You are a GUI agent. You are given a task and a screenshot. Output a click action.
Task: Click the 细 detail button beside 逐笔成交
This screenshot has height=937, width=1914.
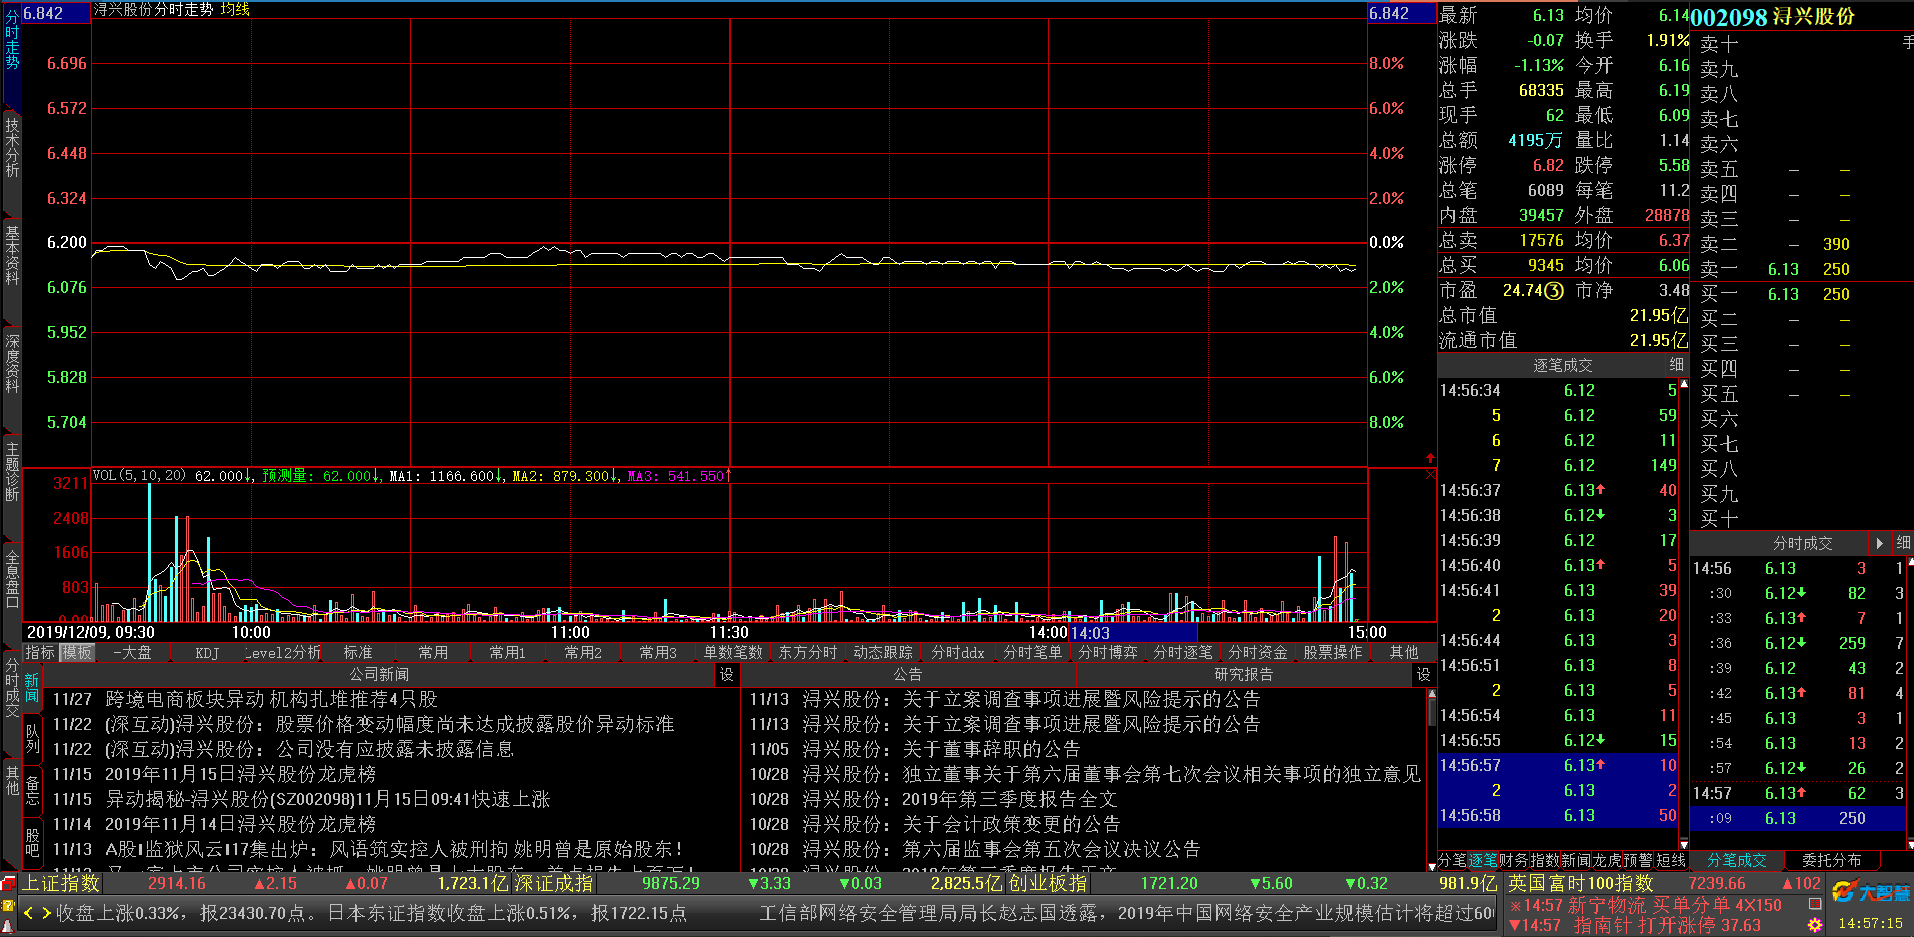tap(1677, 366)
